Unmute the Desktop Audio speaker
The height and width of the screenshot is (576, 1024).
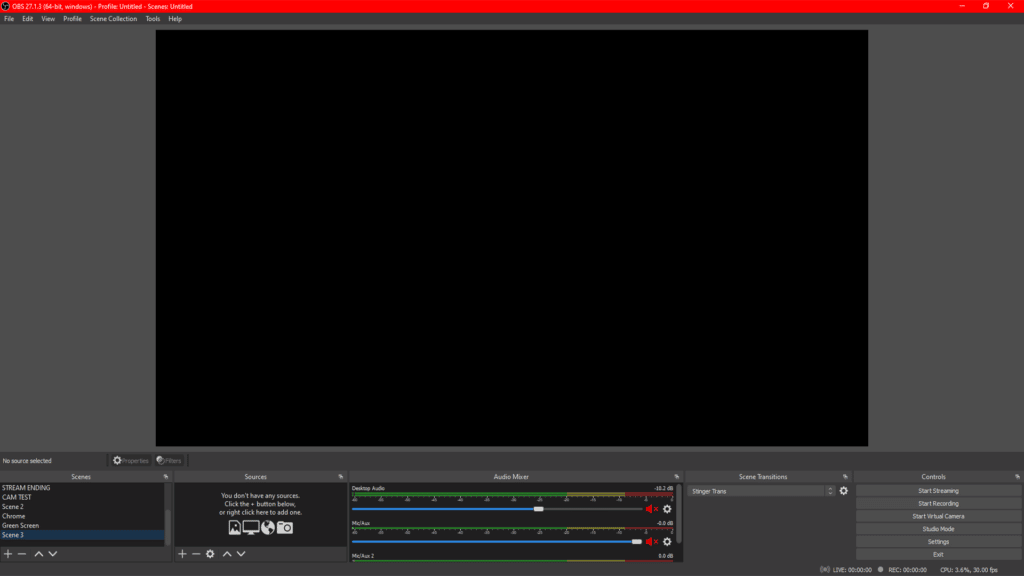pyautogui.click(x=651, y=509)
